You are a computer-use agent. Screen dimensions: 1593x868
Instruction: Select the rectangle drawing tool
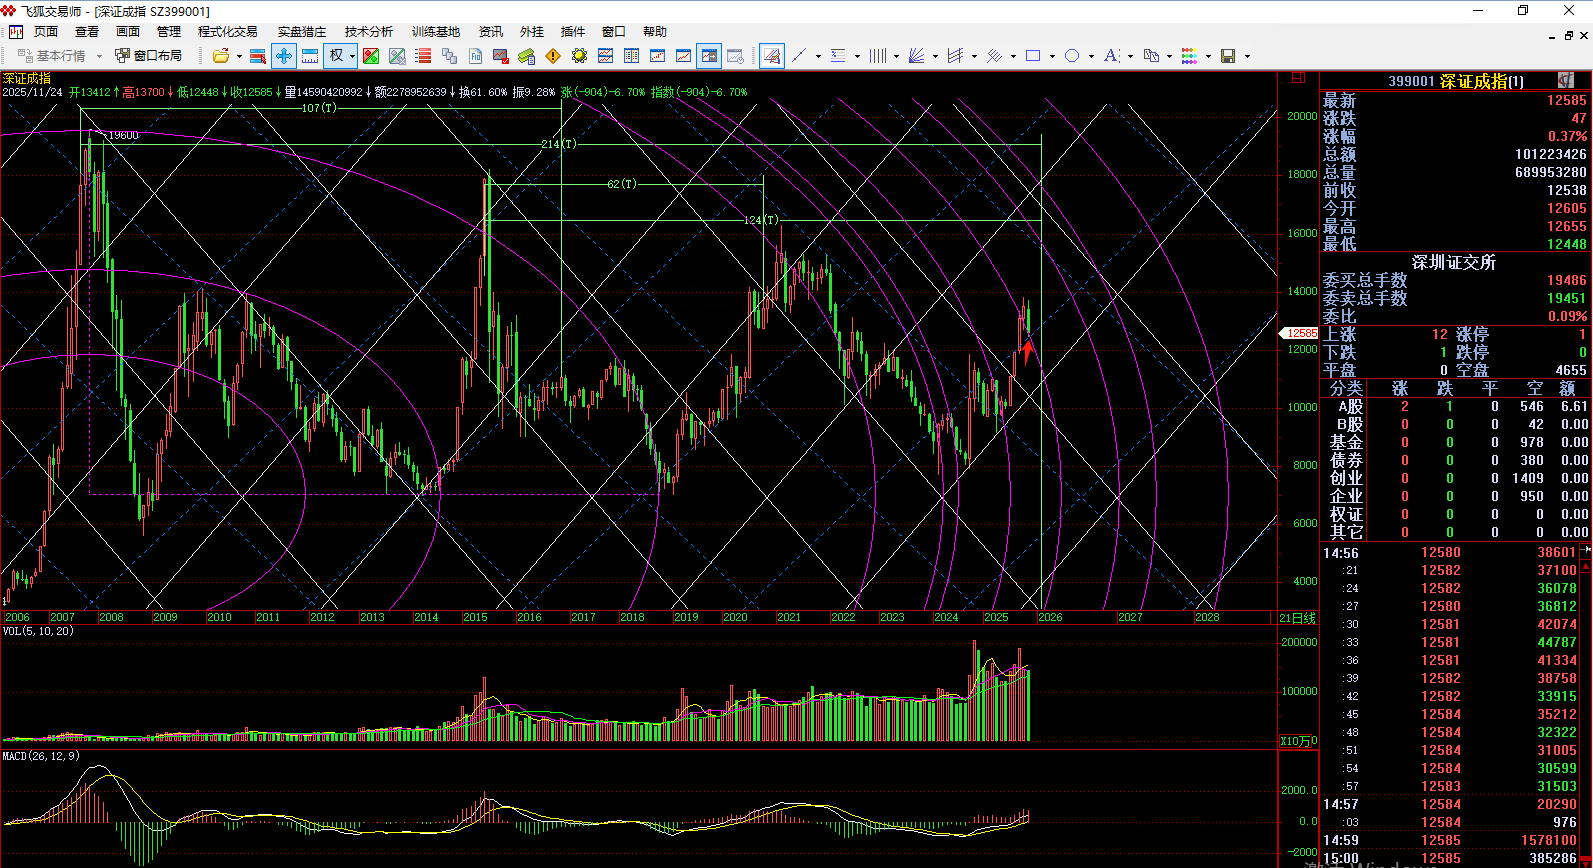coord(1033,56)
